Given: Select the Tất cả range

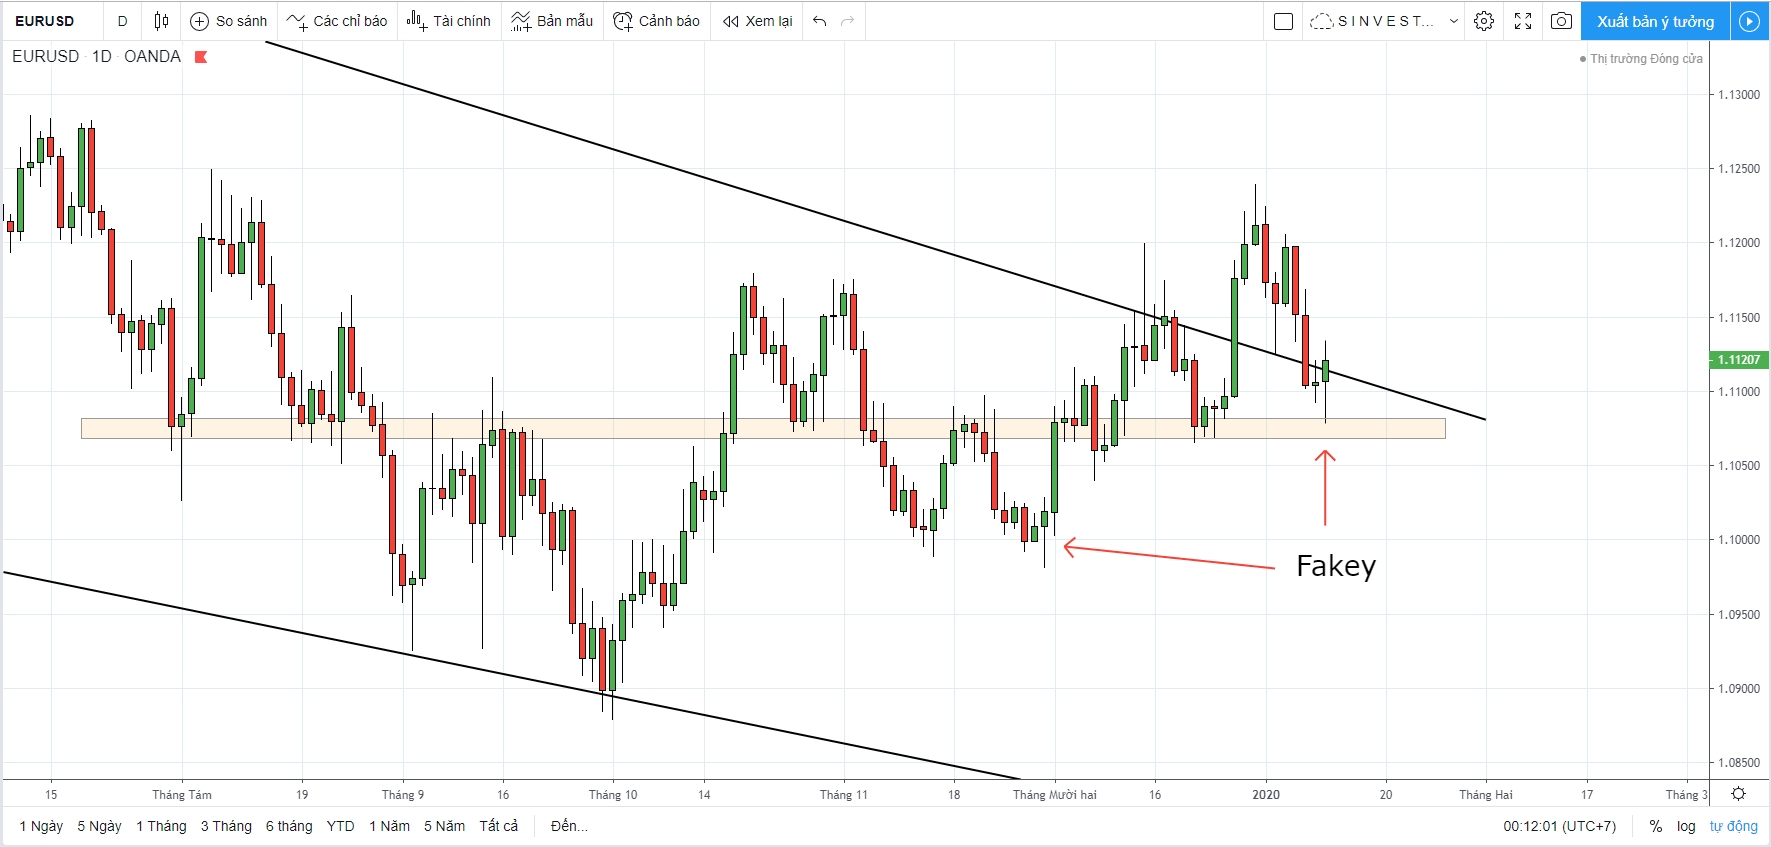Looking at the screenshot, I should (x=499, y=826).
